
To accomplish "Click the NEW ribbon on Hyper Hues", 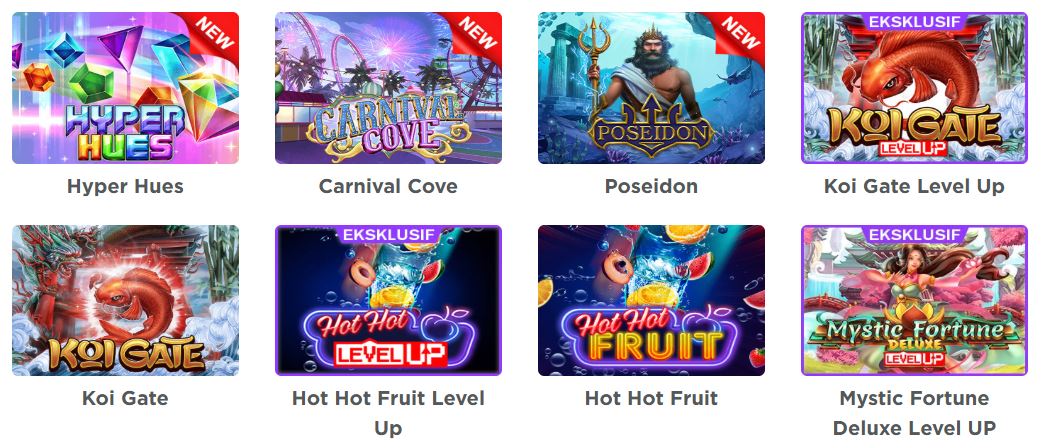I will click(x=216, y=34).
